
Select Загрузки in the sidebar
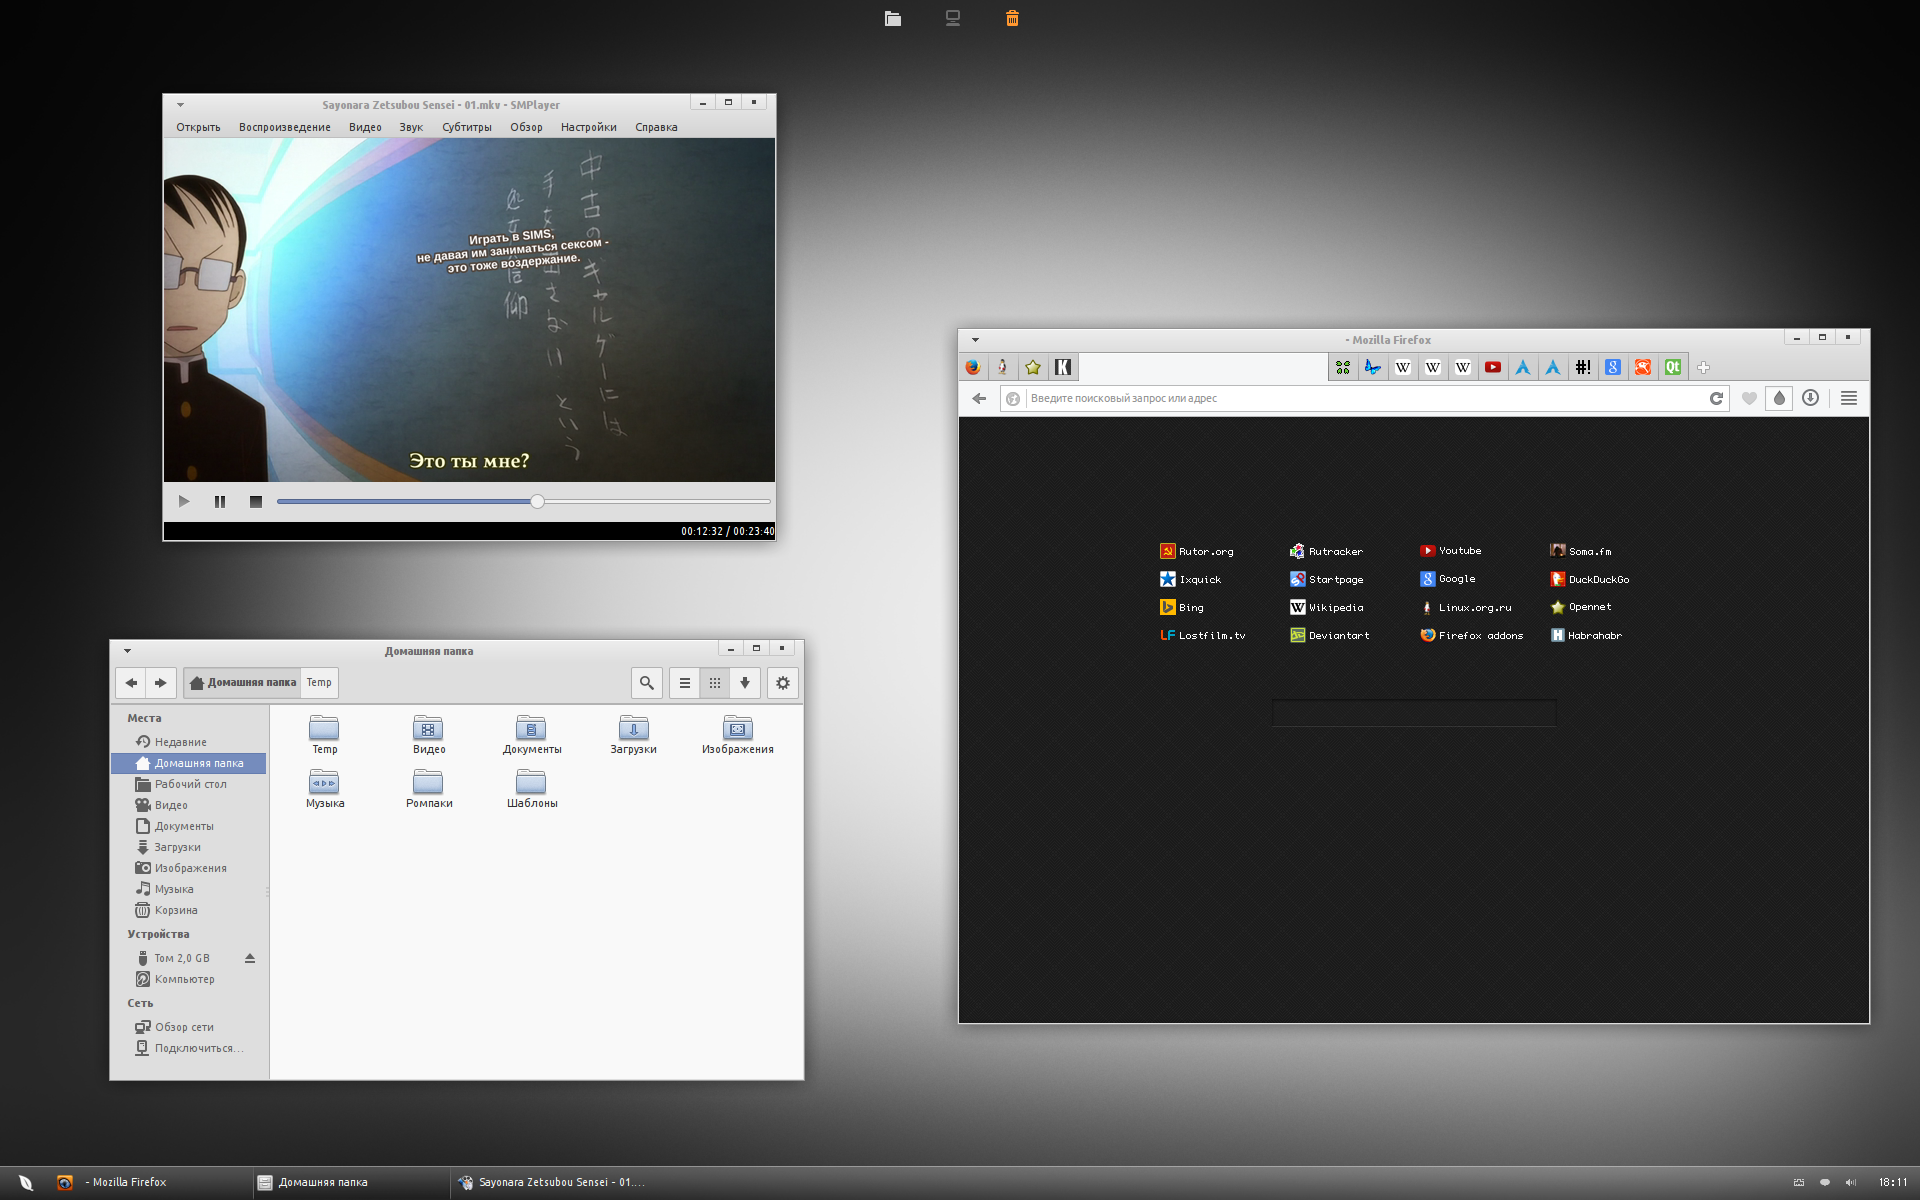pyautogui.click(x=188, y=847)
